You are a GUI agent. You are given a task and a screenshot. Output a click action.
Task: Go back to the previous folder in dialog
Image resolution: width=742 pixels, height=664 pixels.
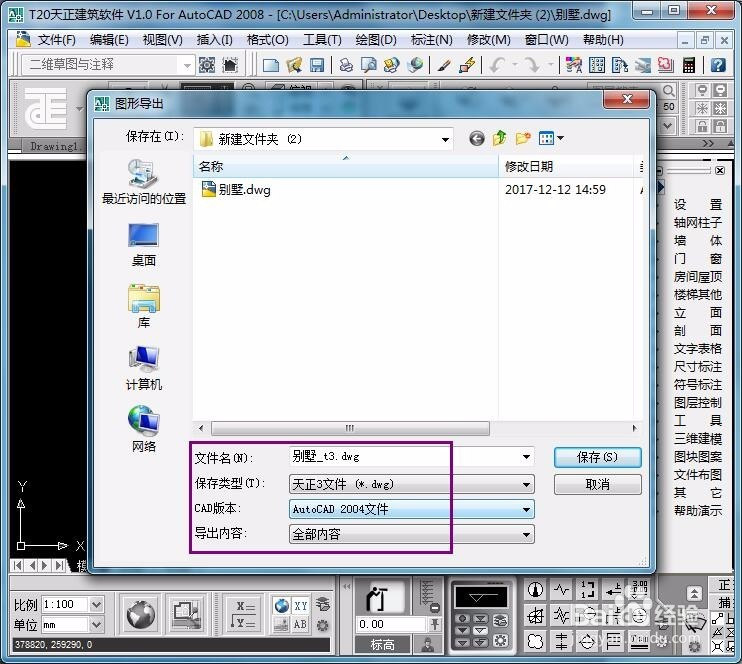click(477, 138)
